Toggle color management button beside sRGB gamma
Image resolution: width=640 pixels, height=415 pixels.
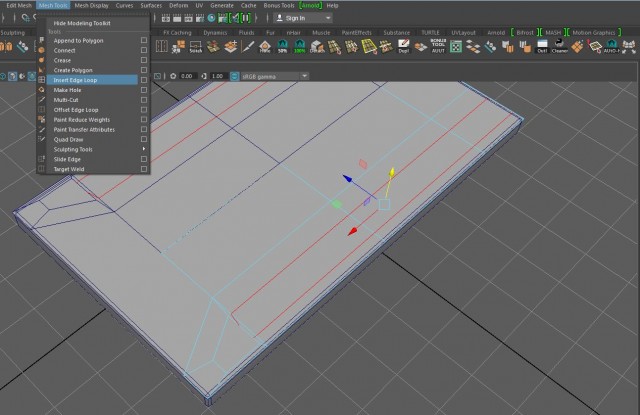[x=235, y=76]
